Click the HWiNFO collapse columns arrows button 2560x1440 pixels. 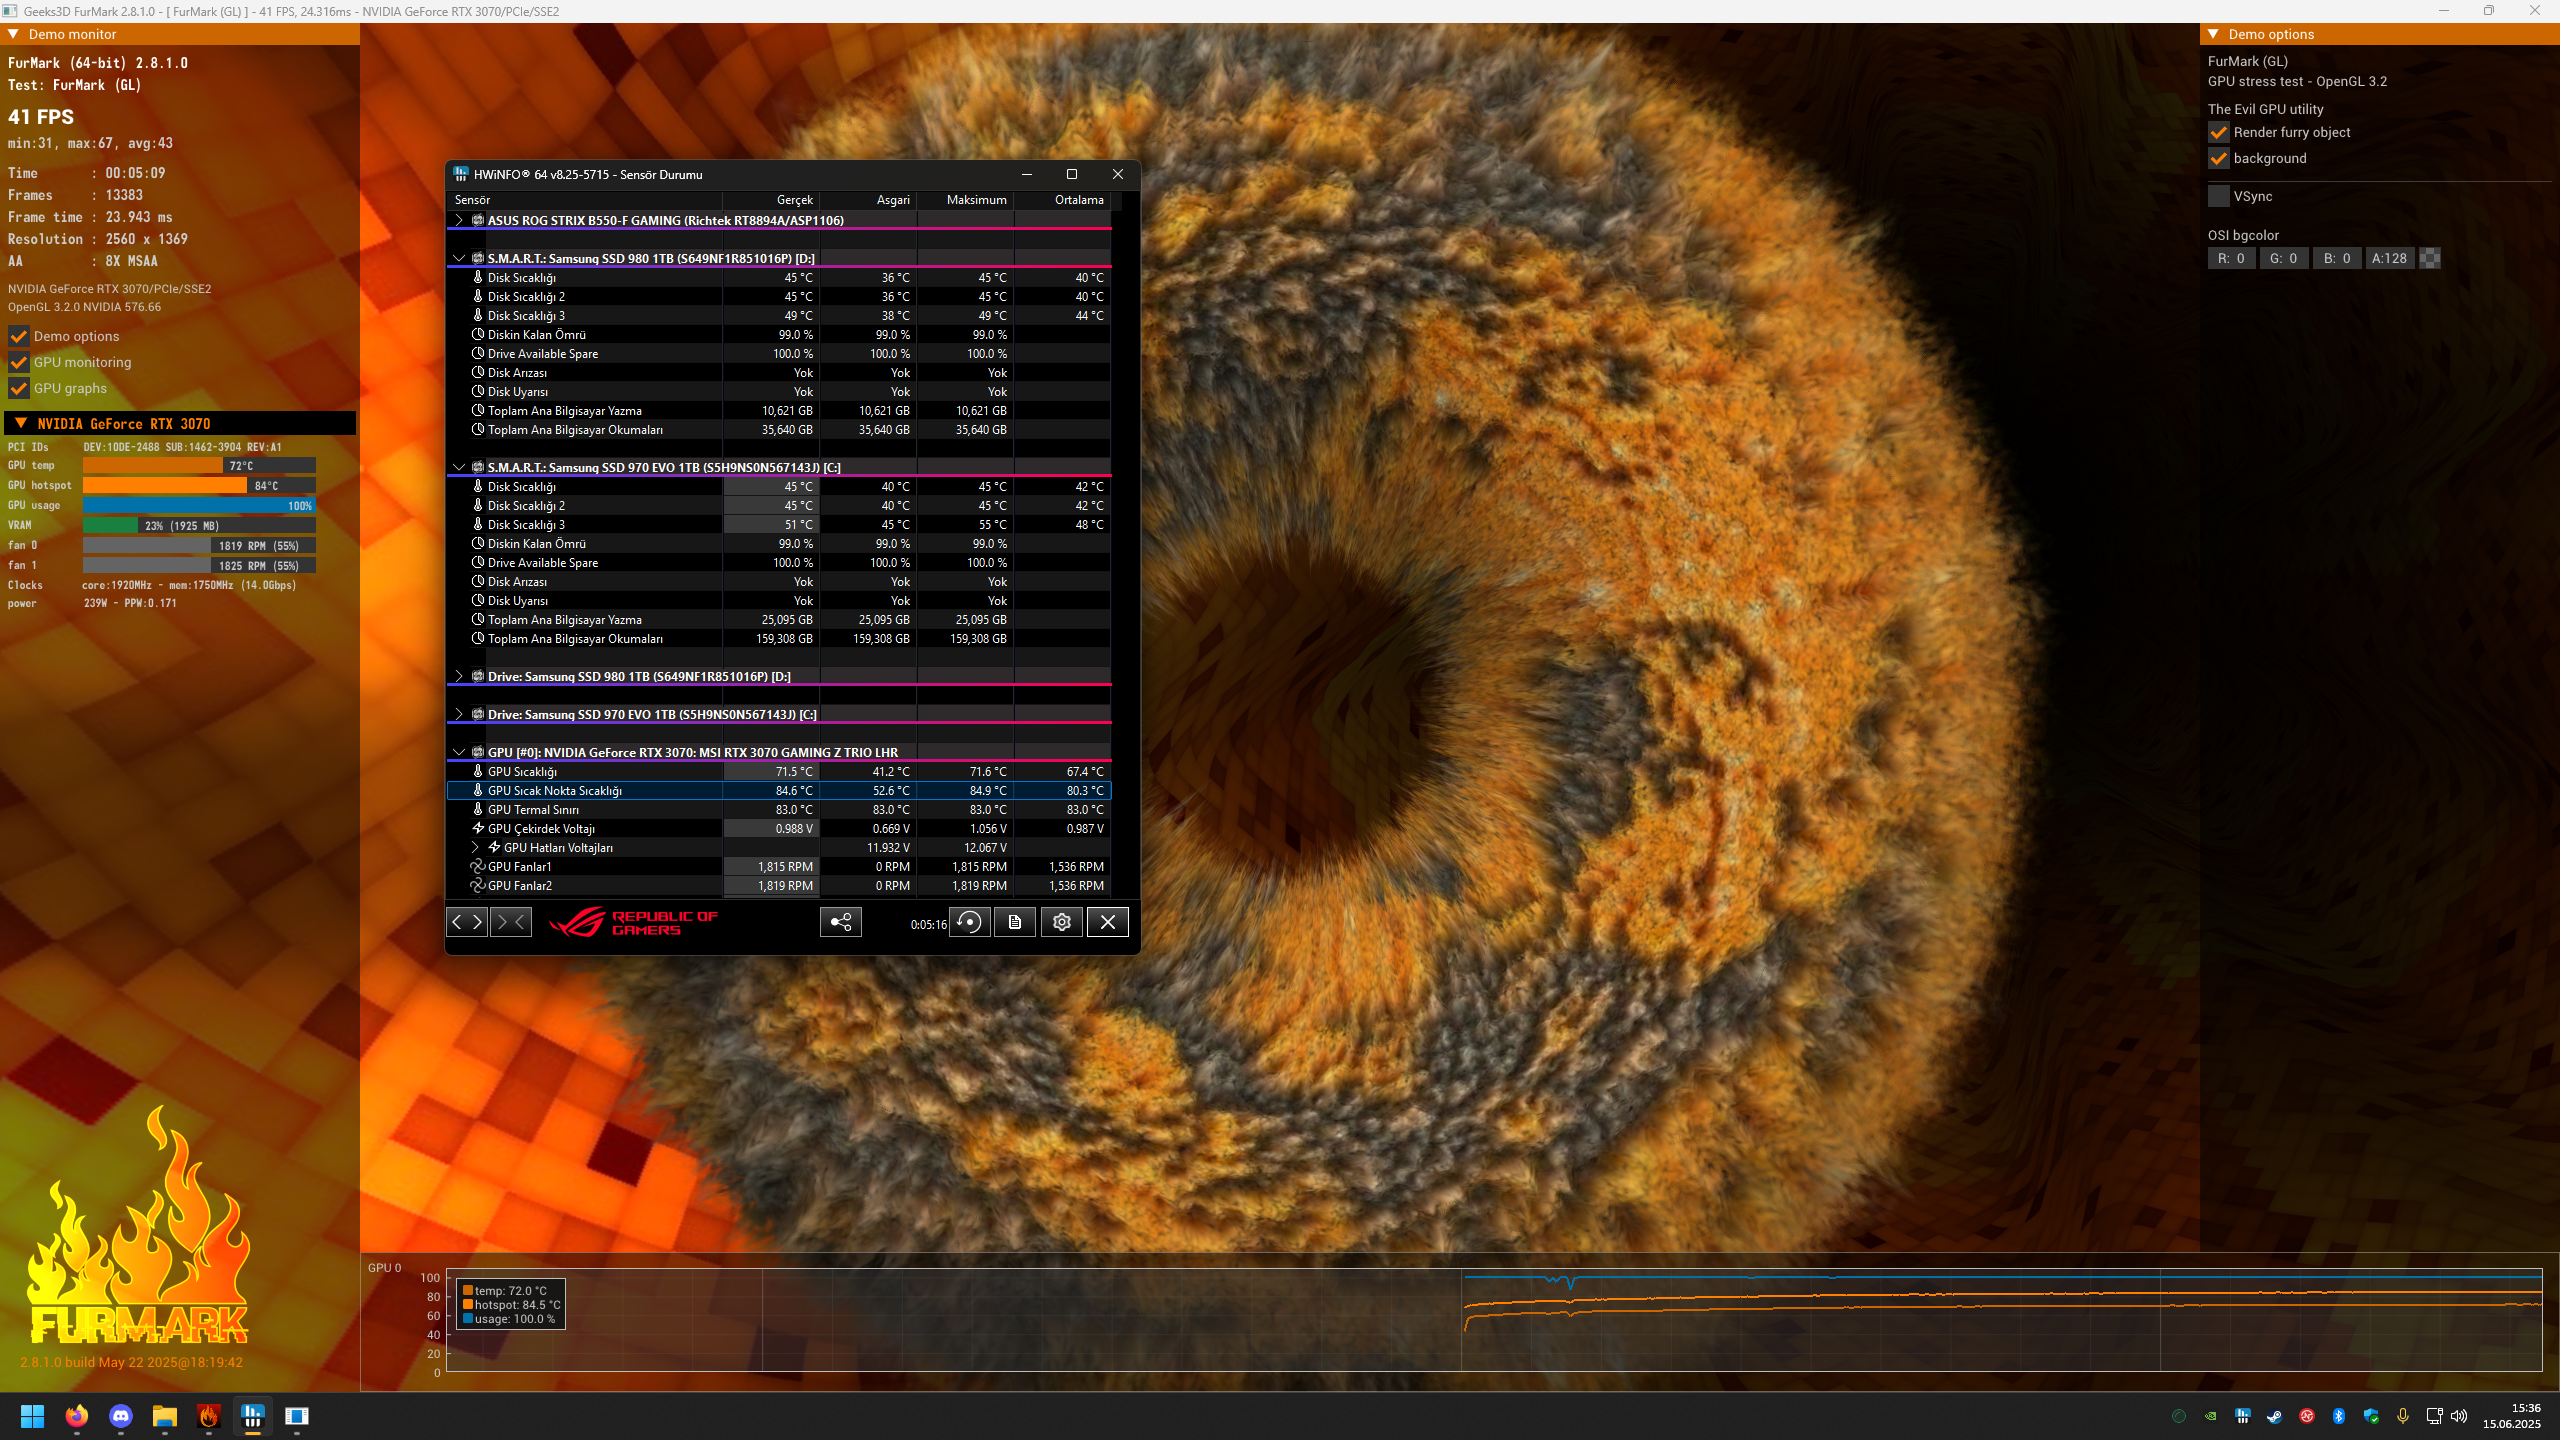click(x=511, y=922)
